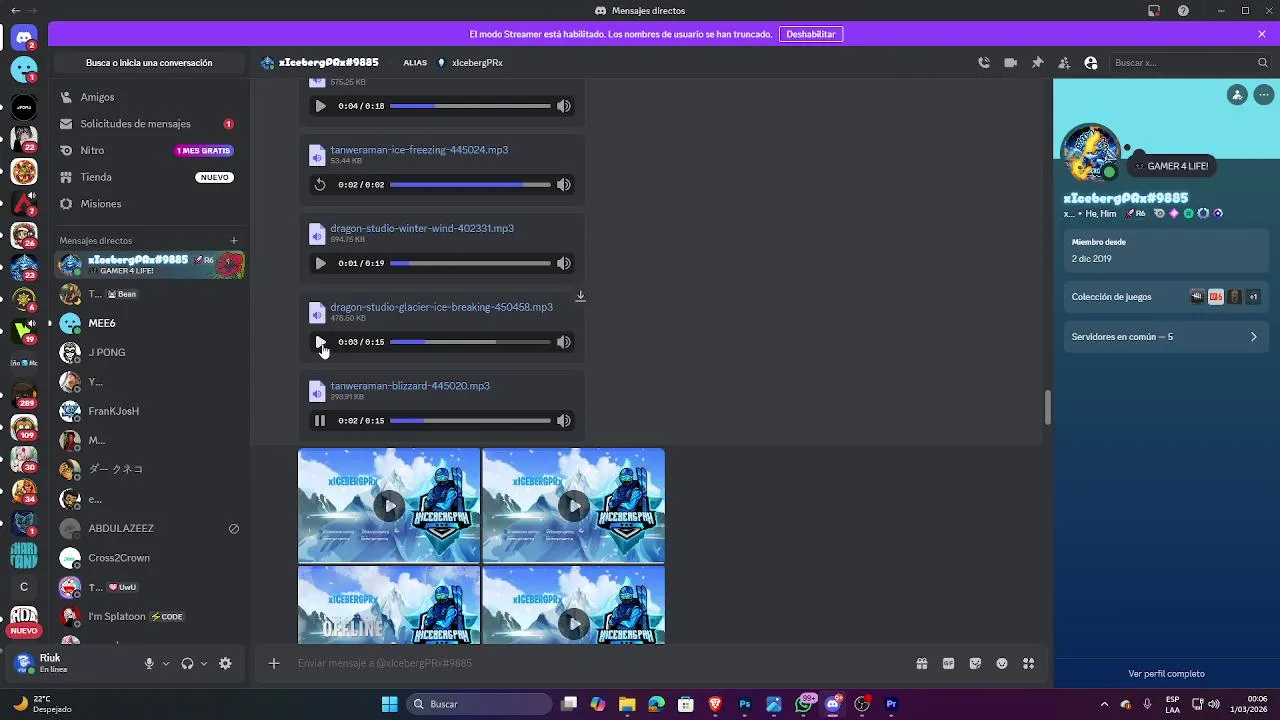The image size is (1280, 720).
Task: Replay tanweraman-ice-freezing-445024.mp3
Action: pos(320,184)
